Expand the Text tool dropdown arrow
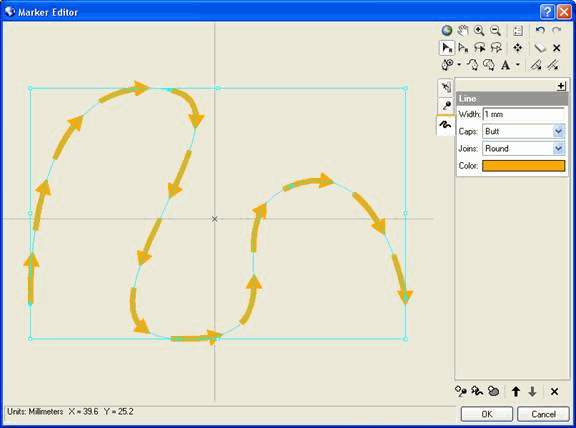Viewport: 576px width, 428px height. click(x=518, y=65)
